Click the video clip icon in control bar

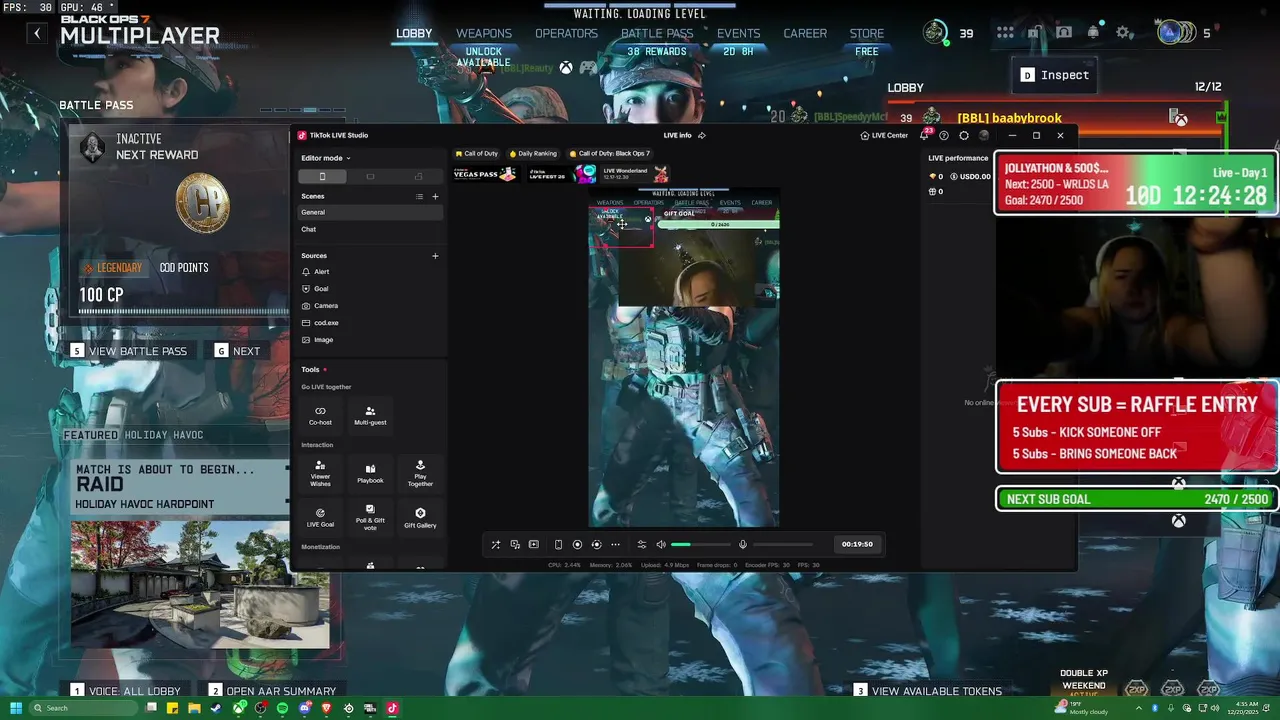(x=534, y=545)
